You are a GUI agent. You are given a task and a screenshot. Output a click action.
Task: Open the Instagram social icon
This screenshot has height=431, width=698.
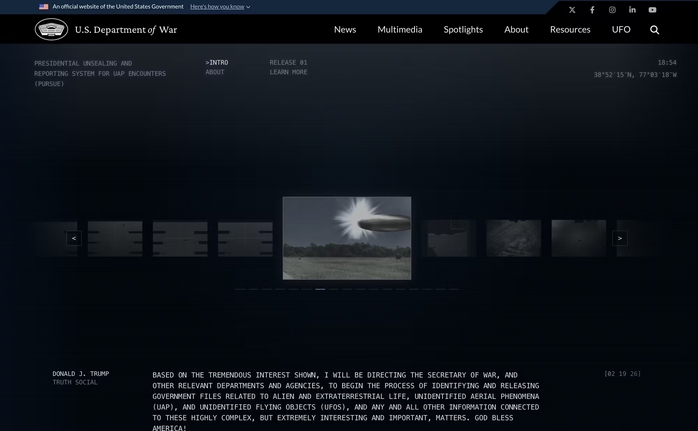click(612, 10)
